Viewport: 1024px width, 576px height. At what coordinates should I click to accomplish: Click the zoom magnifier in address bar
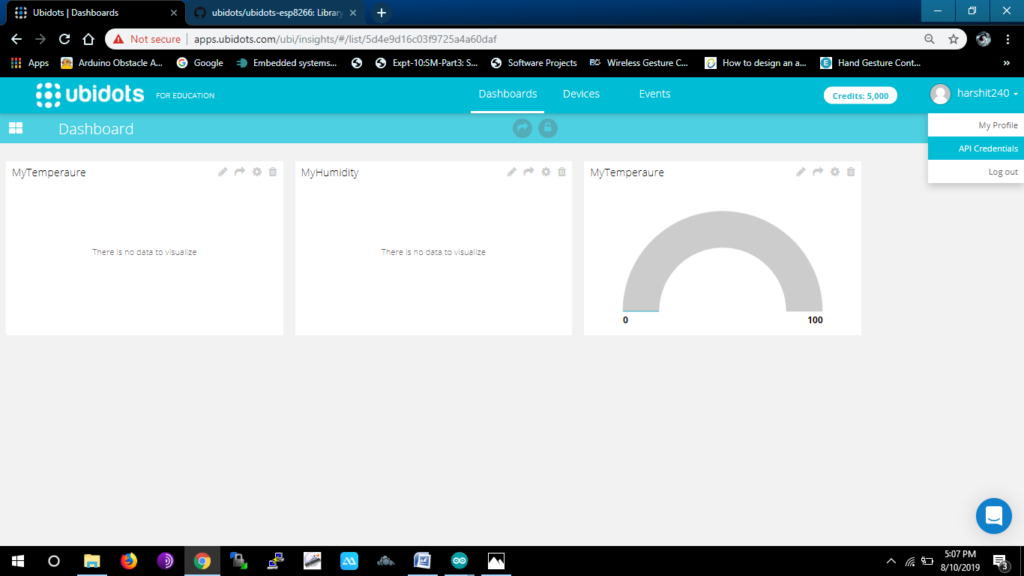(929, 39)
